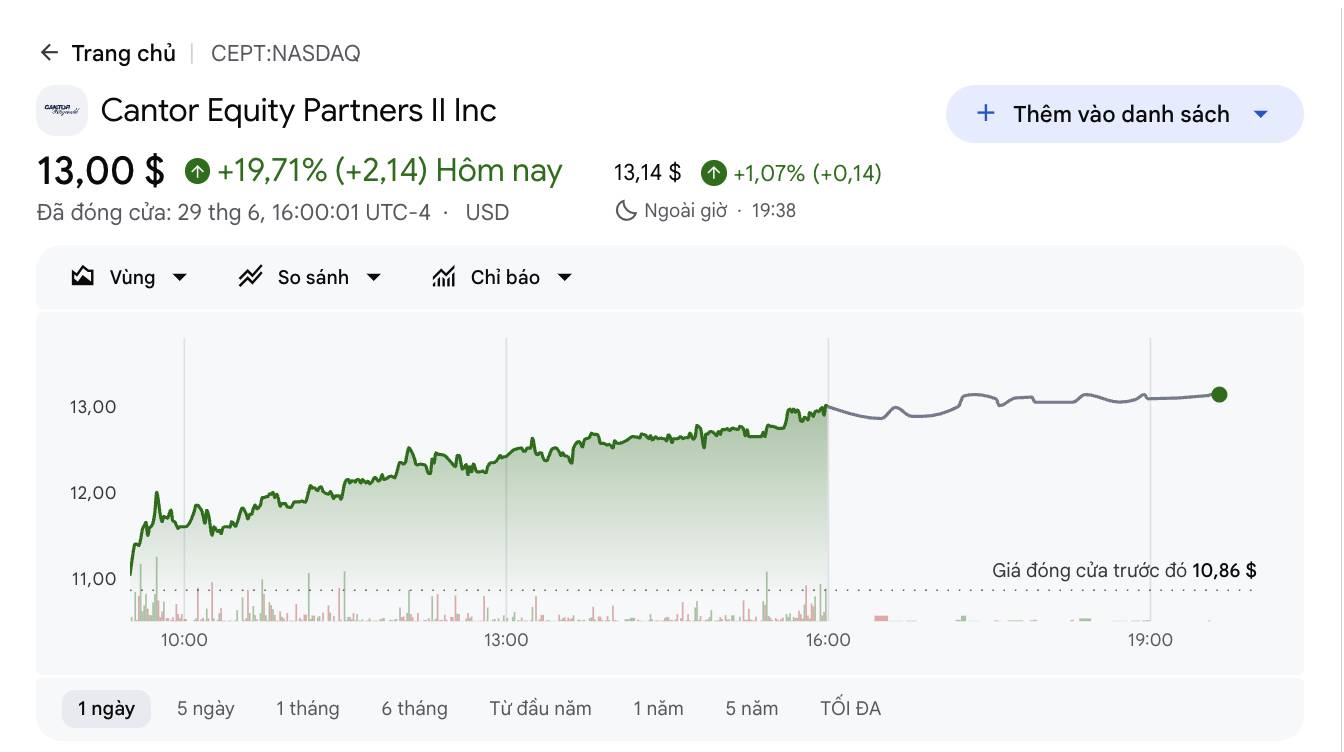Click the Cantor Equity Partners II Inc title
This screenshot has height=752, width=1344.
(x=299, y=110)
